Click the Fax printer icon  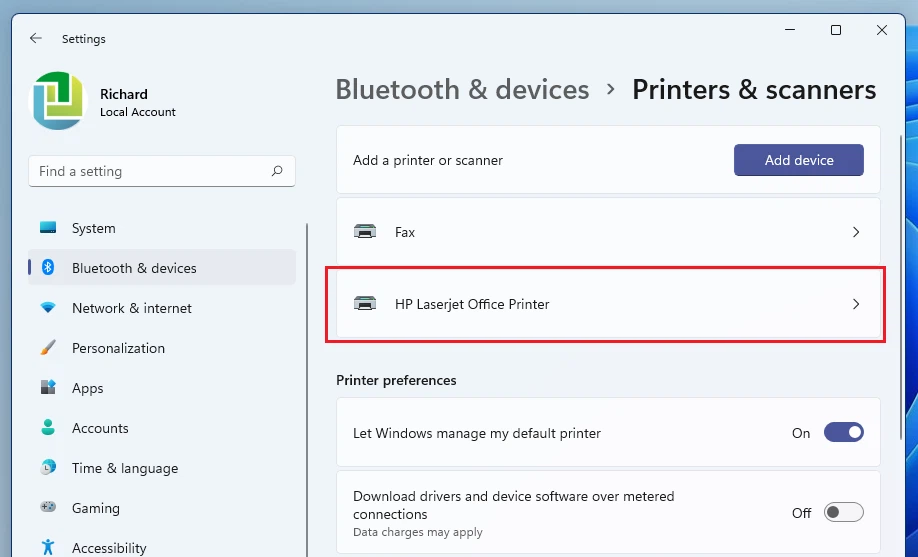(366, 232)
